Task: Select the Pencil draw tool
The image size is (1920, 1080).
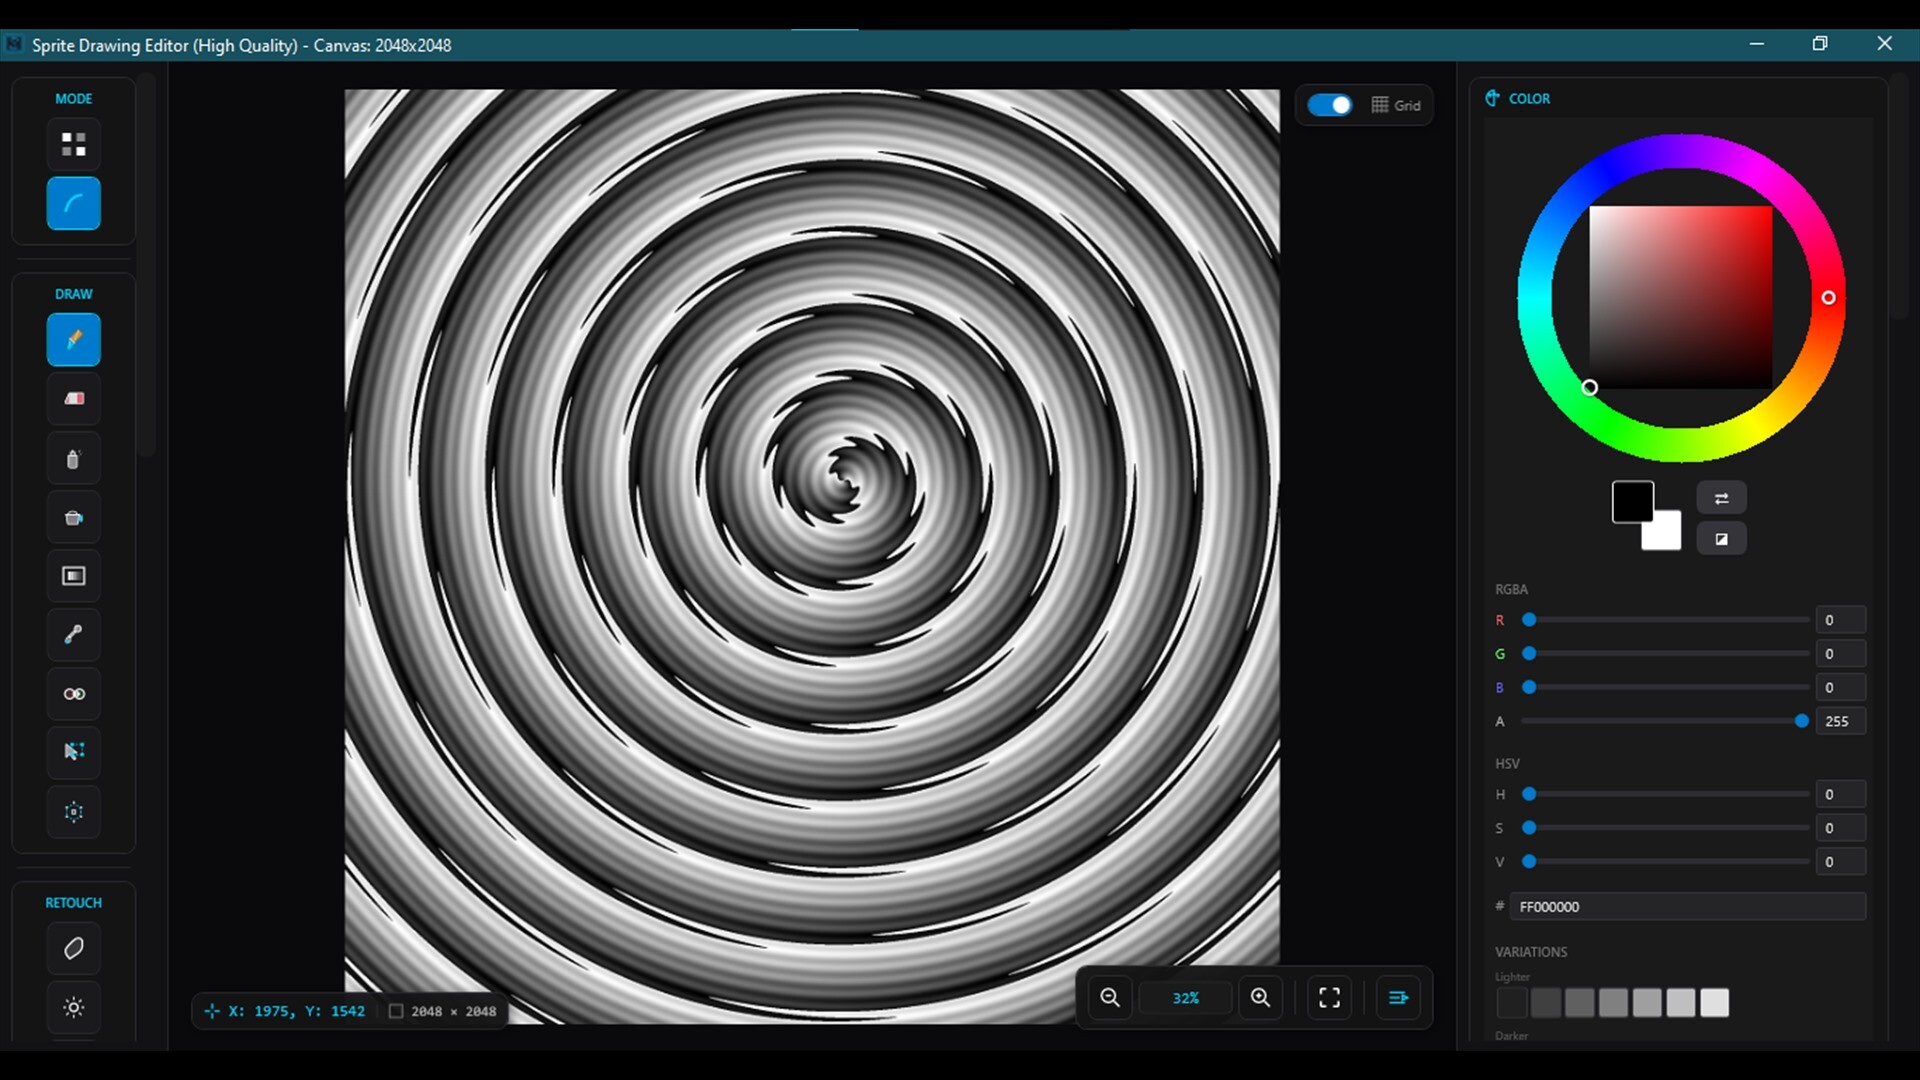Action: (x=73, y=340)
